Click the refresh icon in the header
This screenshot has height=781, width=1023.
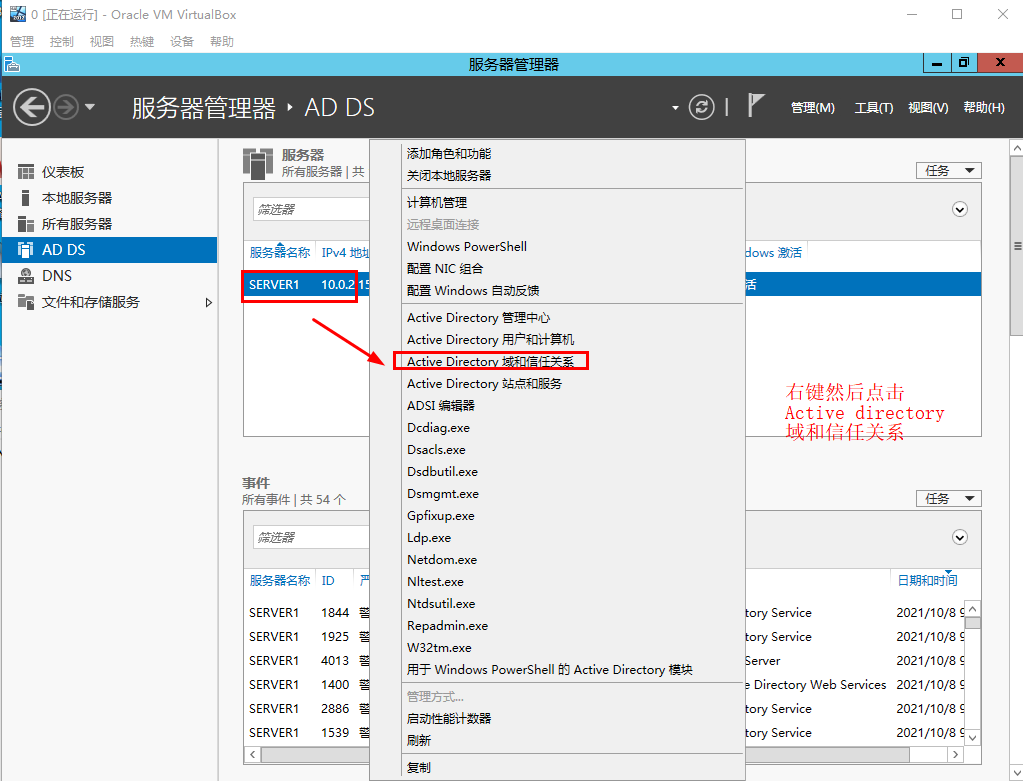tap(701, 107)
